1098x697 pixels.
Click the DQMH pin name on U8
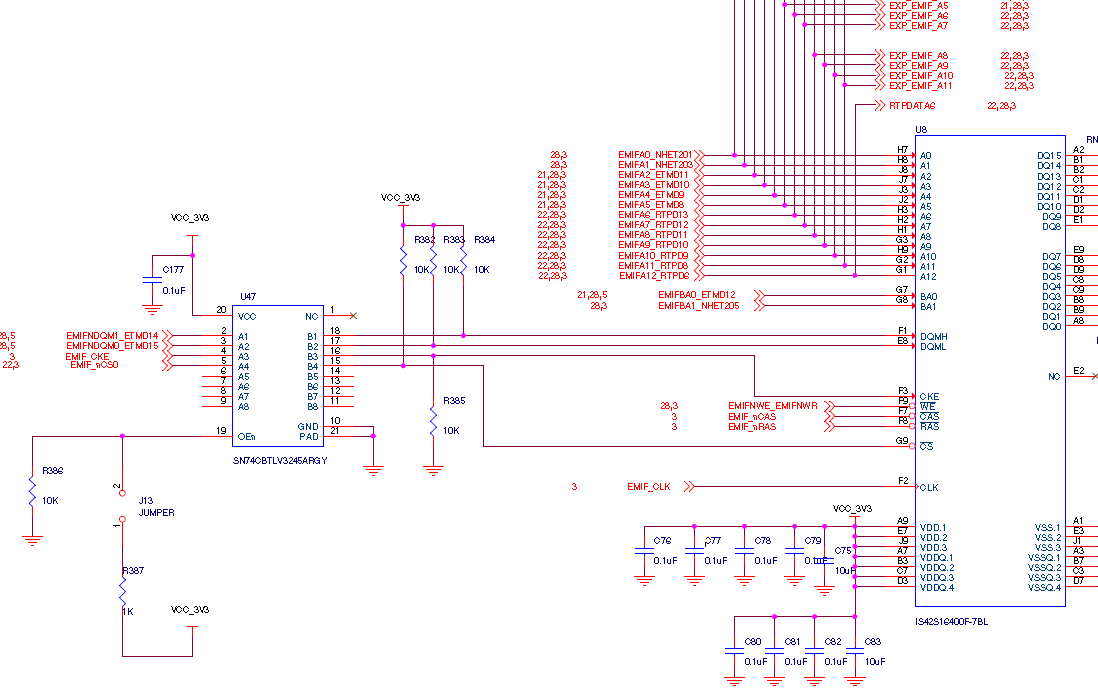933,337
